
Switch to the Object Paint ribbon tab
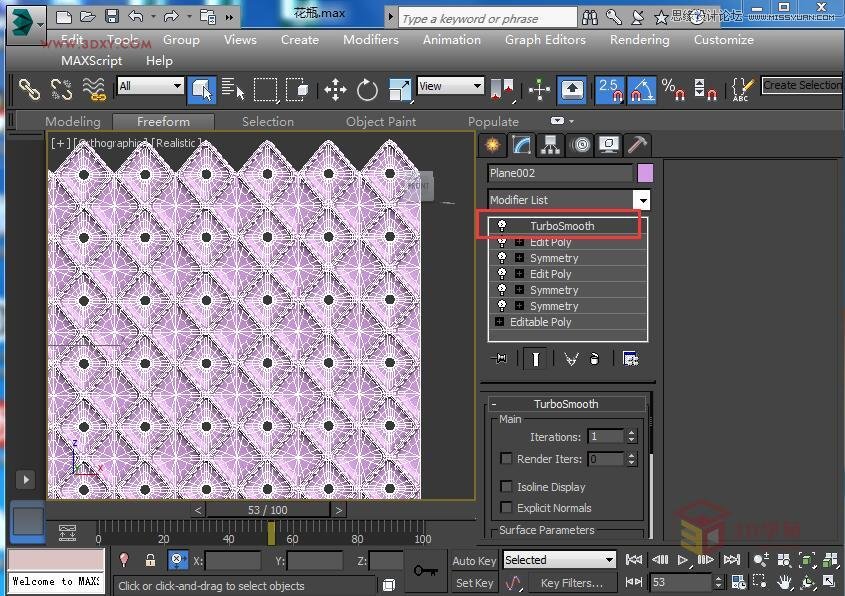pos(380,122)
